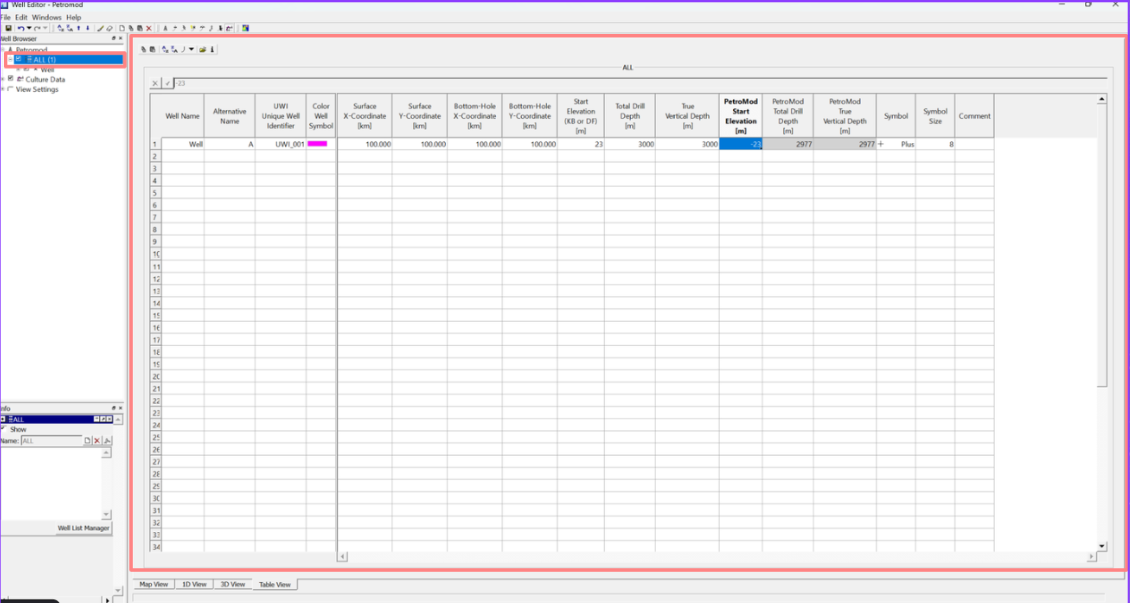Click wrench icon beside Name field
The width and height of the screenshot is (1130, 603).
[107, 440]
